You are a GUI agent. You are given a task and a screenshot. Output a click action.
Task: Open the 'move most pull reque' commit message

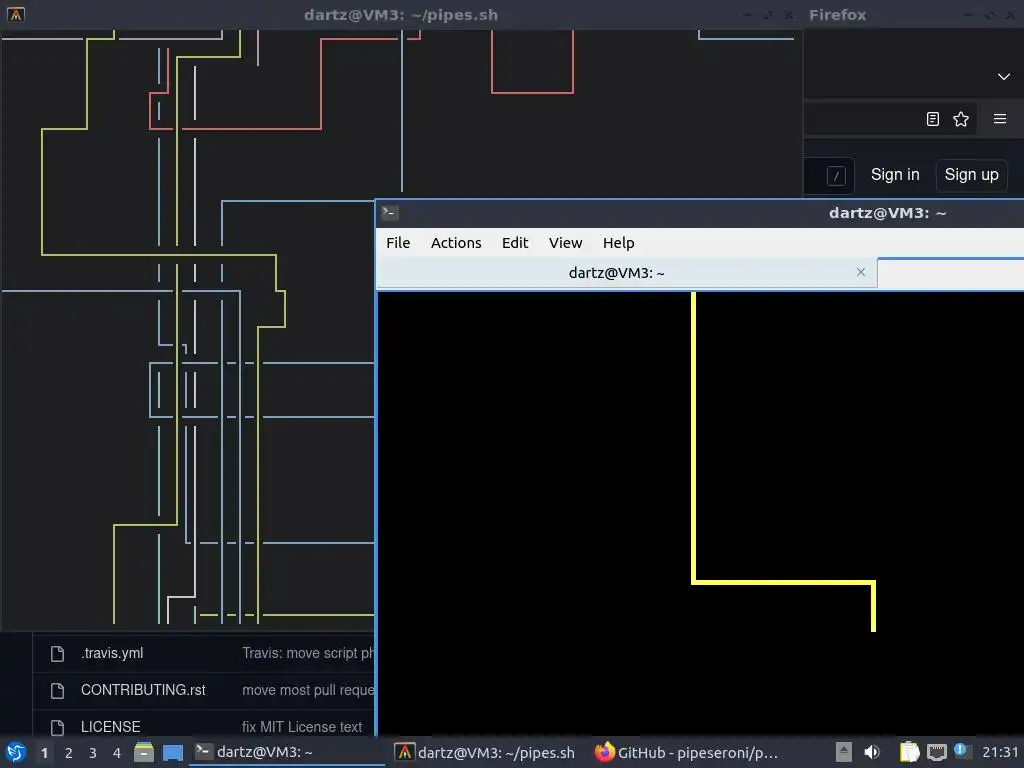click(308, 690)
